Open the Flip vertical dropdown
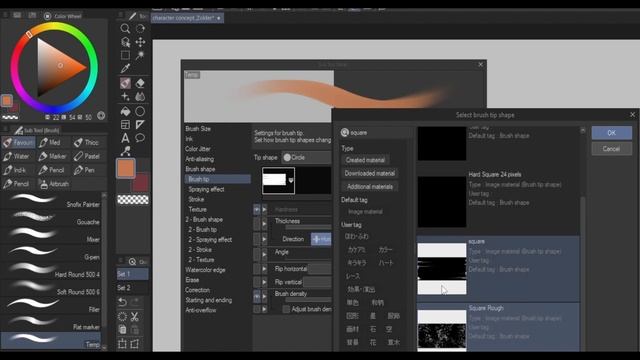640x360 pixels. pyautogui.click(x=317, y=282)
